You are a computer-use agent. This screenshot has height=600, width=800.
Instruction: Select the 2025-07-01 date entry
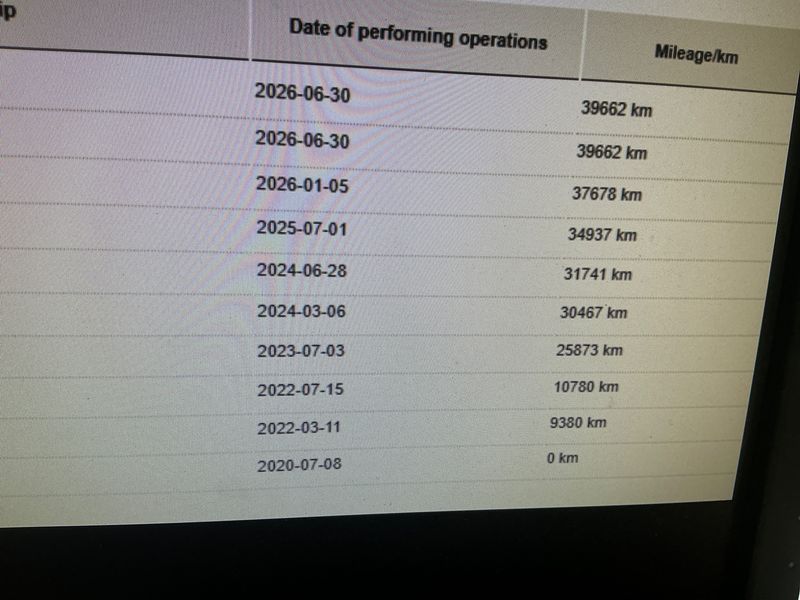tap(302, 228)
